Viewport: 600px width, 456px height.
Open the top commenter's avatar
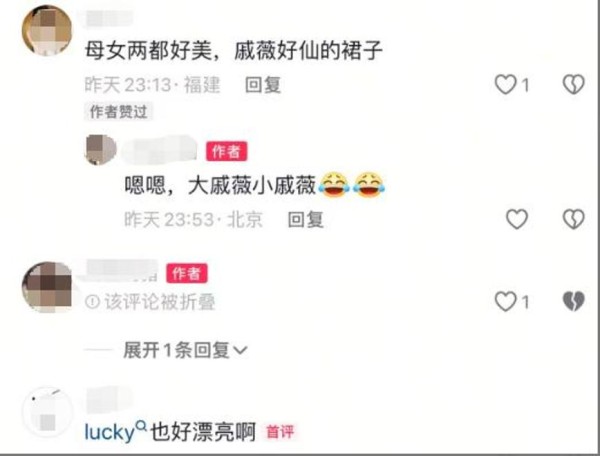(x=47, y=31)
